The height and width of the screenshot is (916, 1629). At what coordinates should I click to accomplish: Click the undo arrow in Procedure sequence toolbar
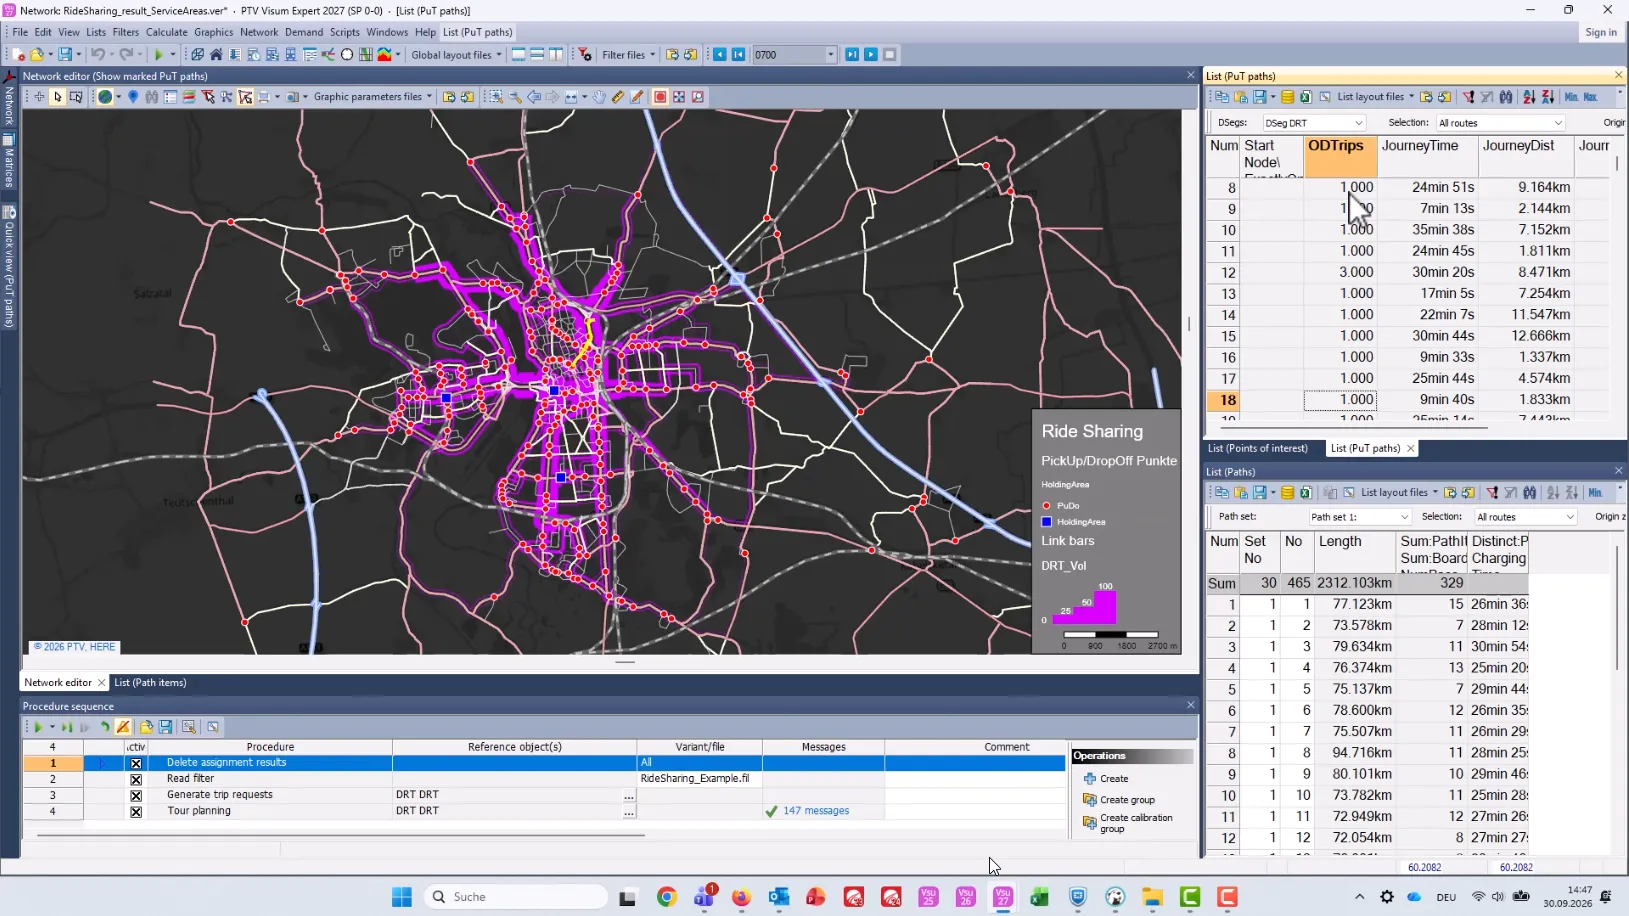tap(104, 727)
